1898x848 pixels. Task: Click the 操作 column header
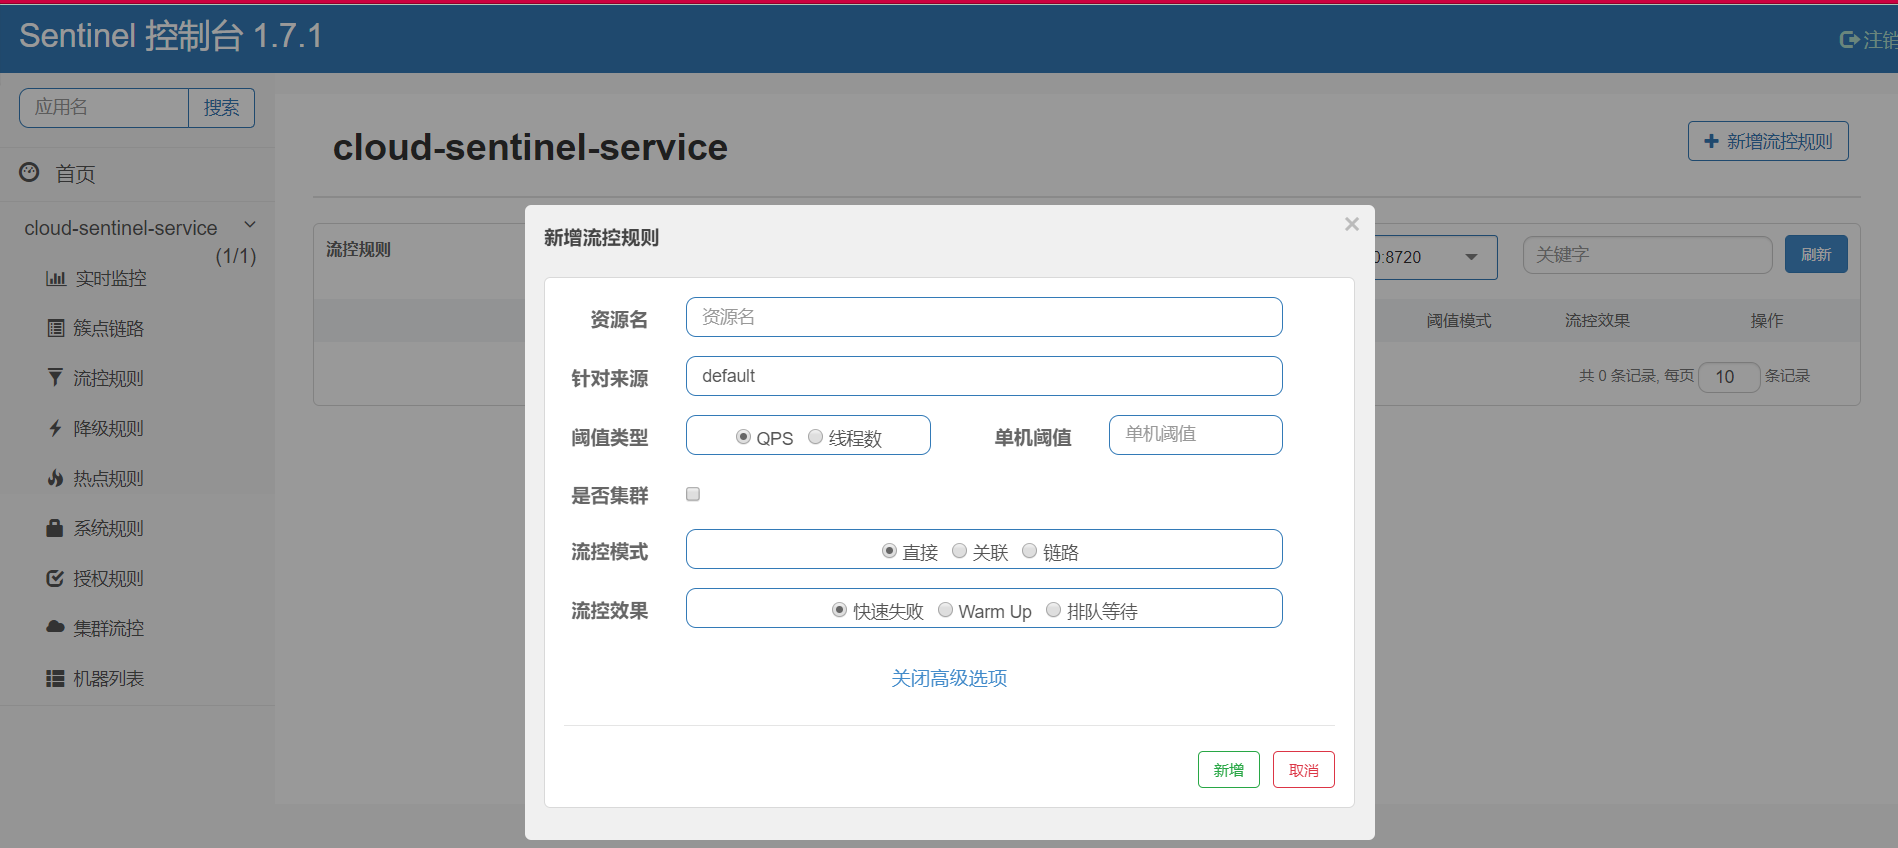pyautogui.click(x=1767, y=321)
